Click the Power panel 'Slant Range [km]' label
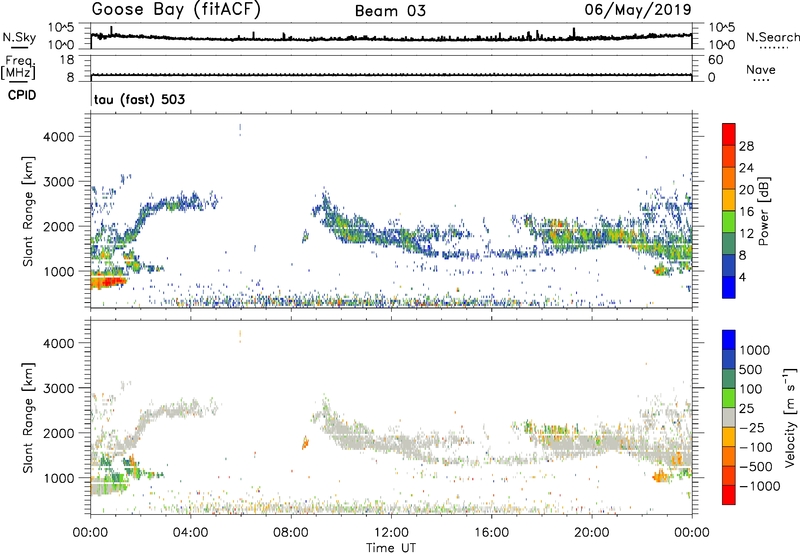This screenshot has width=800, height=554. [28, 211]
